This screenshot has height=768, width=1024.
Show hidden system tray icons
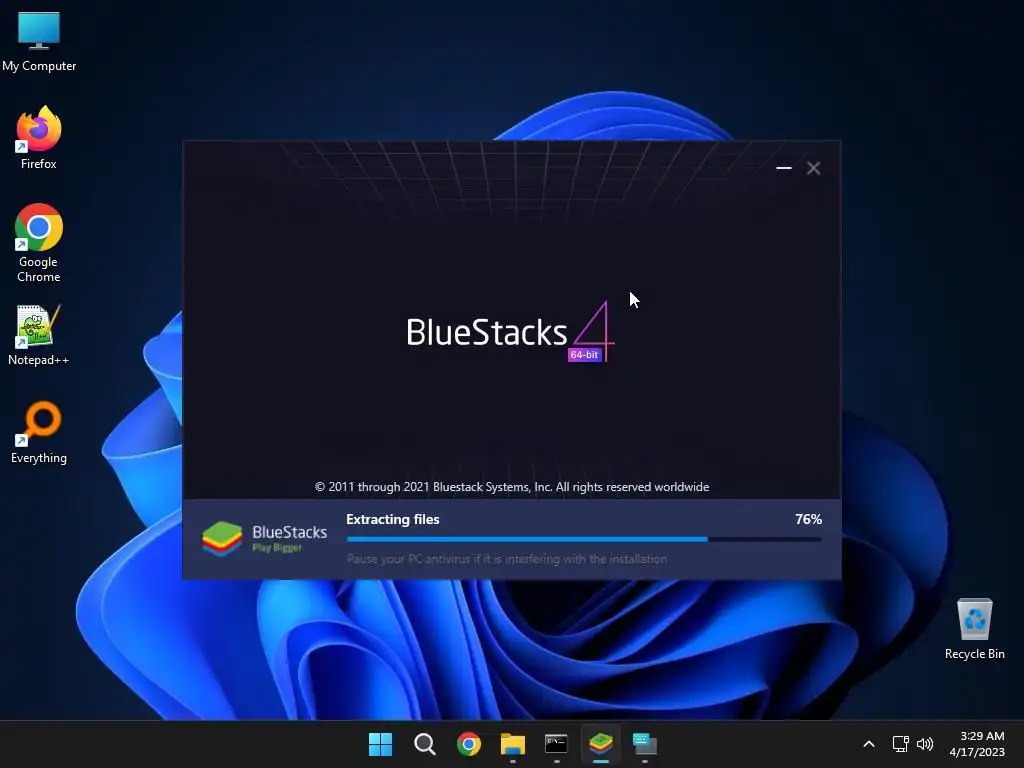click(869, 744)
